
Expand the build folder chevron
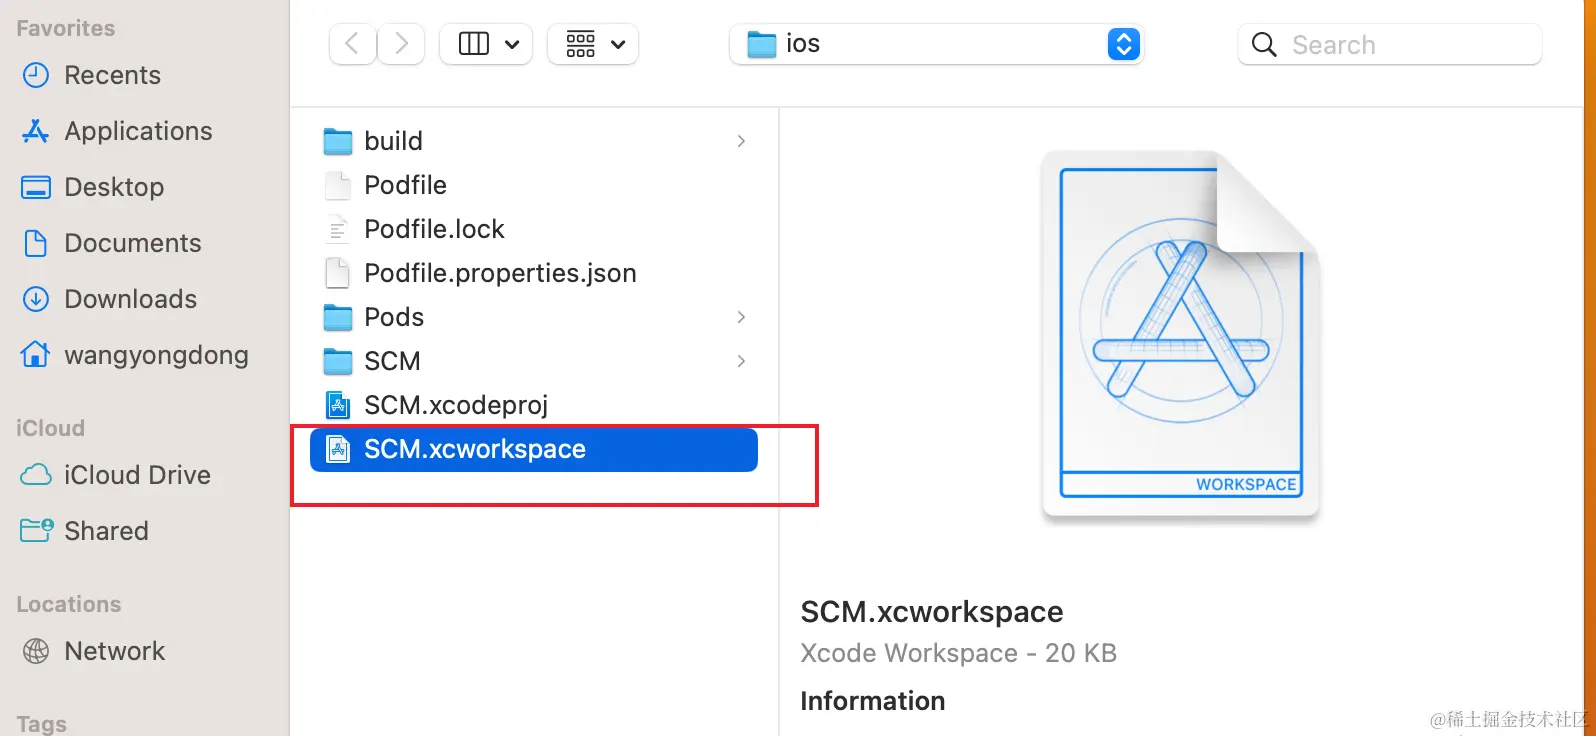741,141
